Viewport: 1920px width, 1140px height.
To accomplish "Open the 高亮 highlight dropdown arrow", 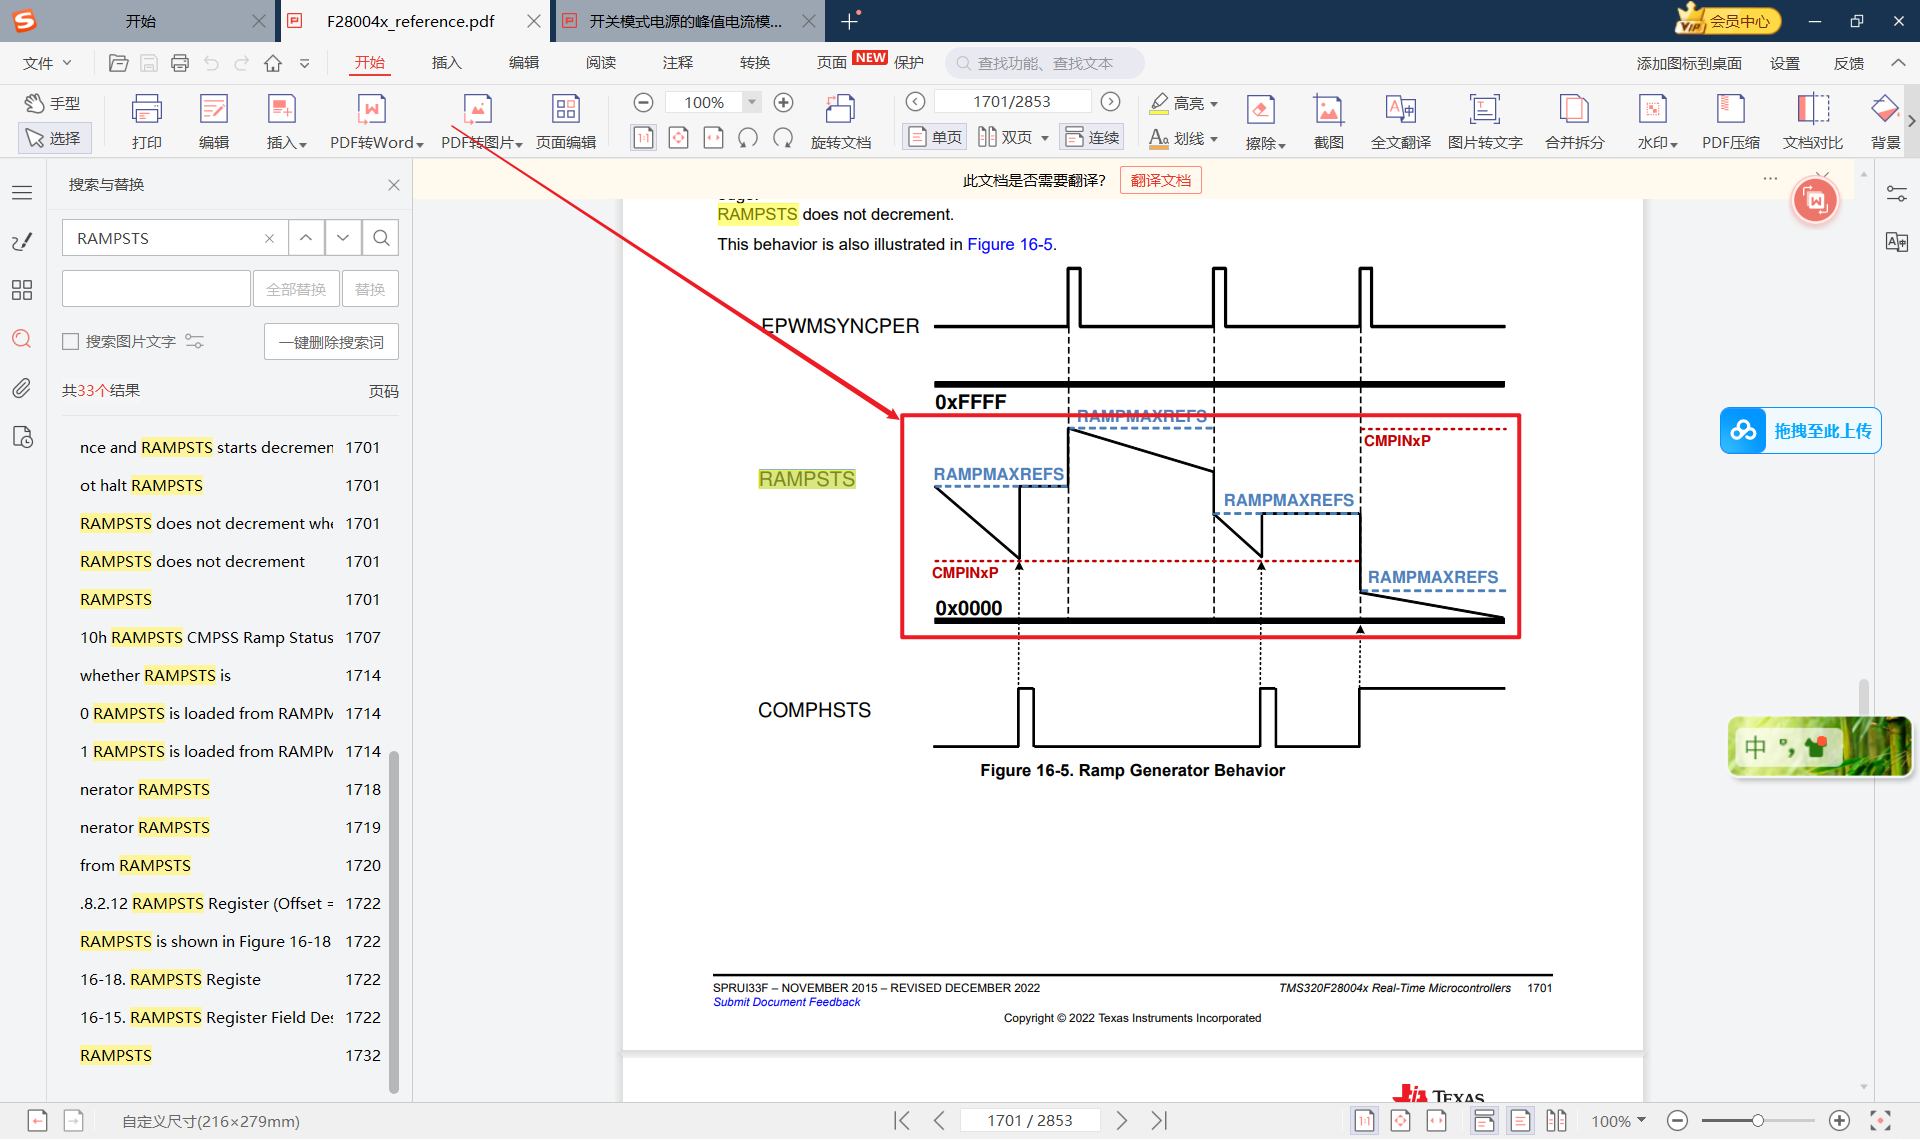I will click(1214, 104).
